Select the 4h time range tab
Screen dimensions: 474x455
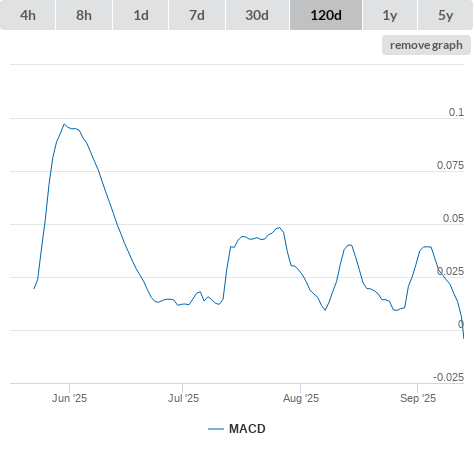point(28,15)
